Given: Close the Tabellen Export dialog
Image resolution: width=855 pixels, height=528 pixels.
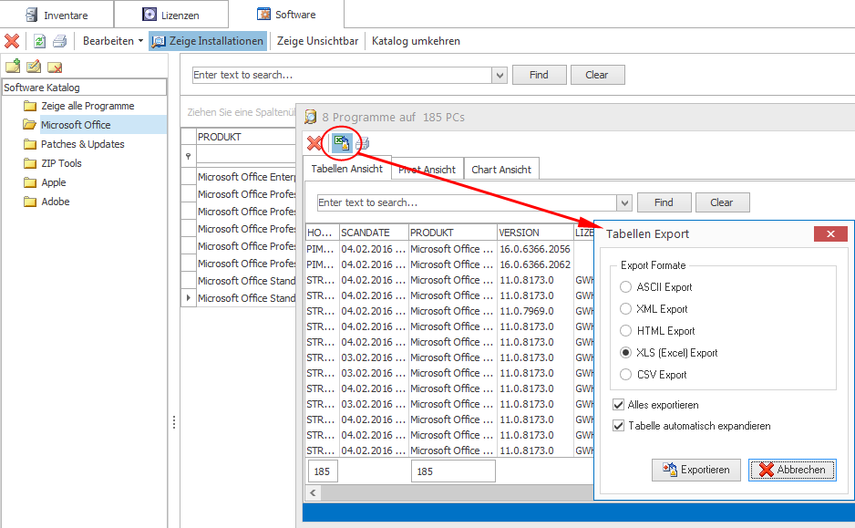Looking at the screenshot, I should click(x=830, y=234).
